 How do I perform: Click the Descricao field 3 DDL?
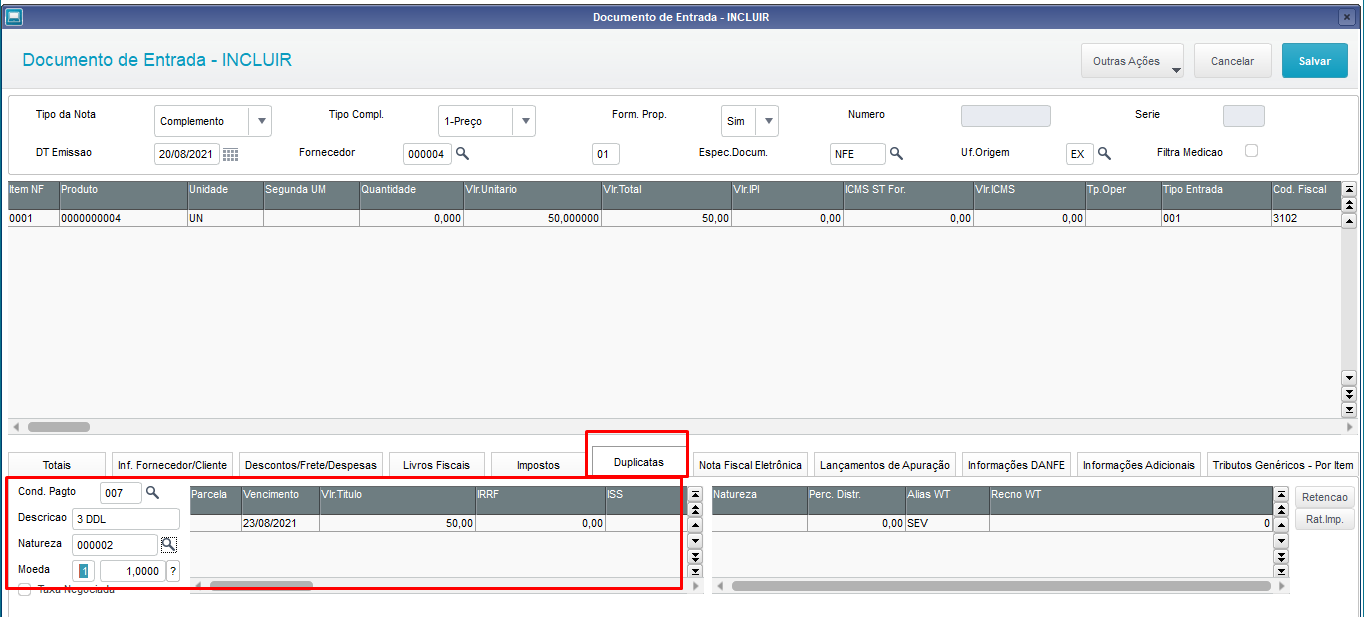click(x=126, y=519)
